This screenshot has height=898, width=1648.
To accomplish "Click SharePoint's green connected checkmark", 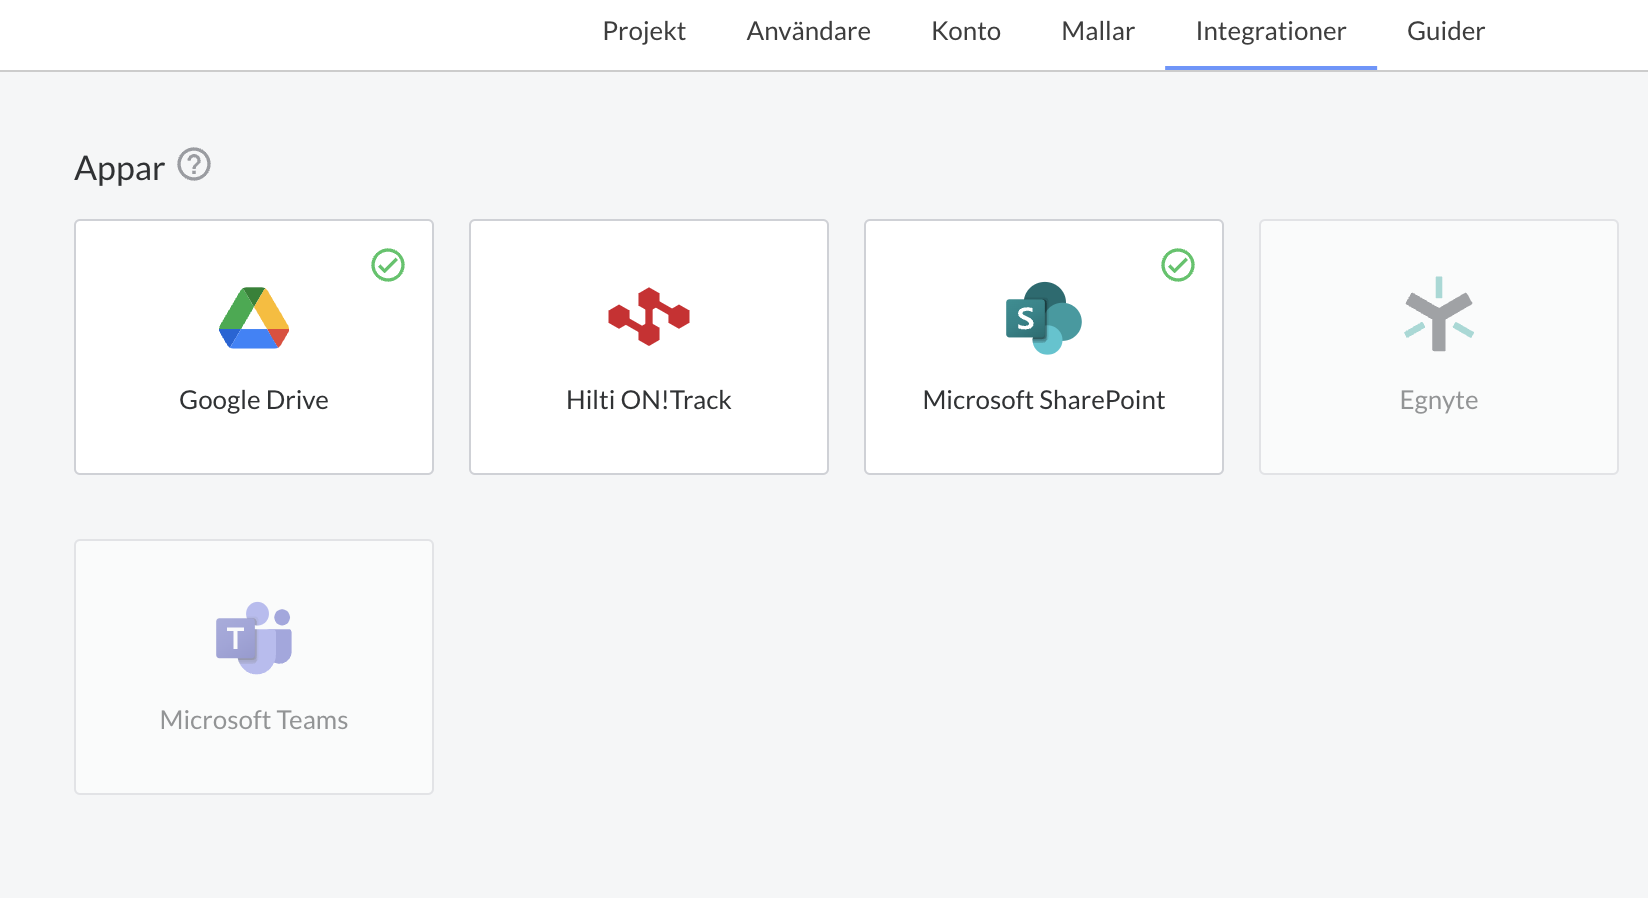I will 1178,265.
